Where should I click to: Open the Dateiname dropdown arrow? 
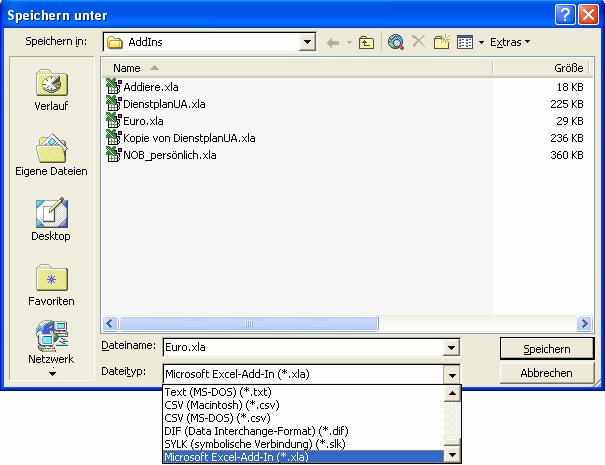tap(452, 348)
